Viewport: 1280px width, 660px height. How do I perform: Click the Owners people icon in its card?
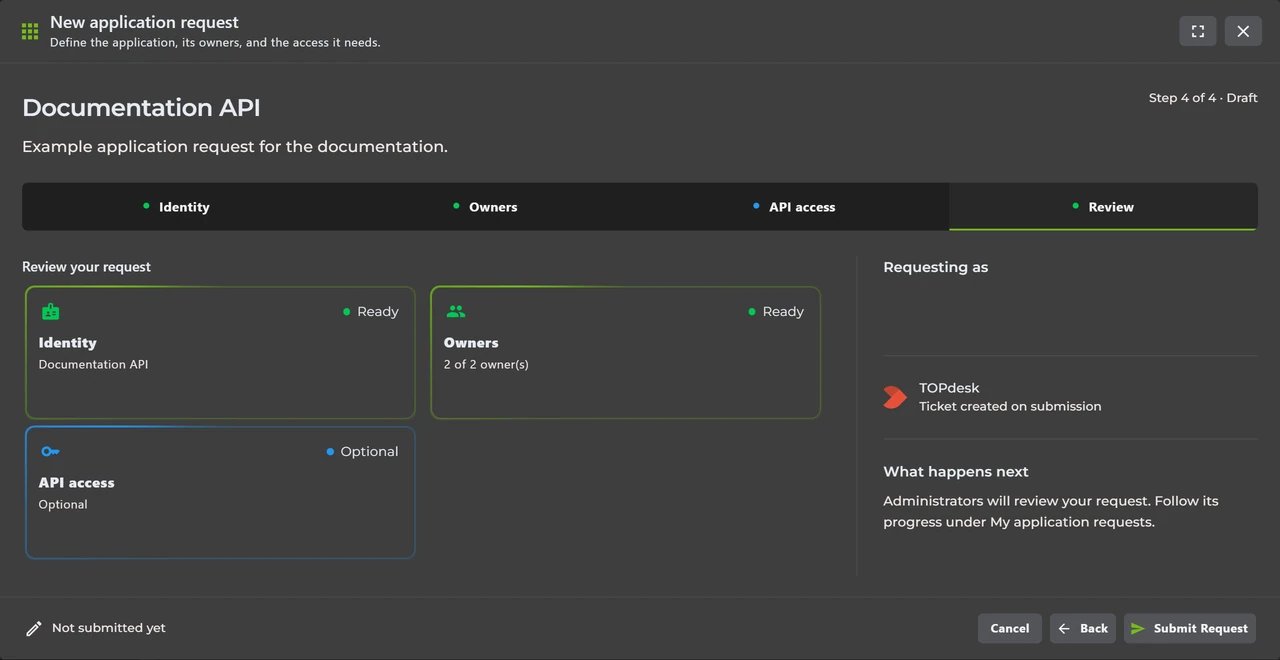point(456,312)
